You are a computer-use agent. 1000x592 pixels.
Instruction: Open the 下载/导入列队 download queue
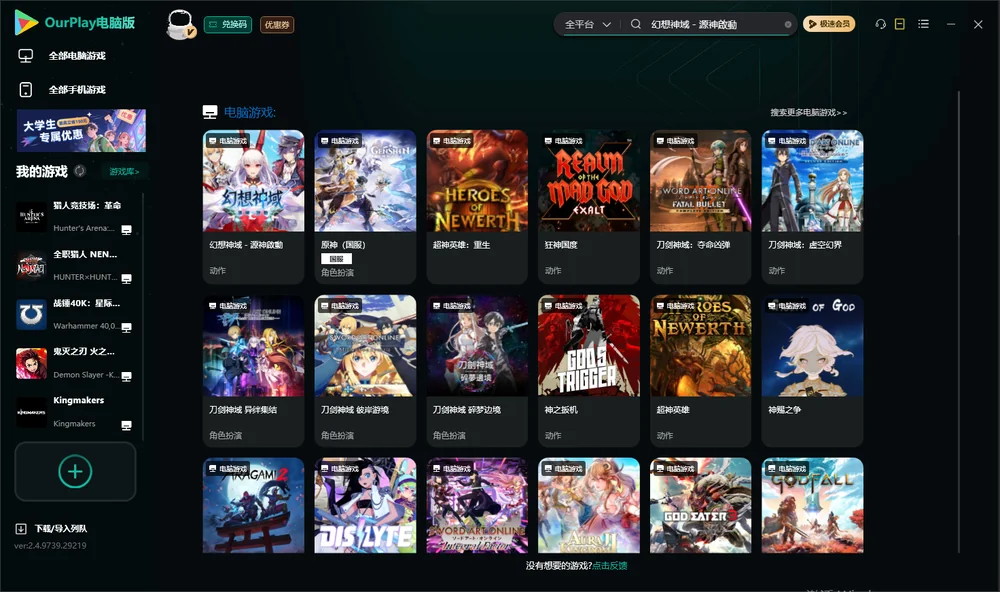[52, 528]
